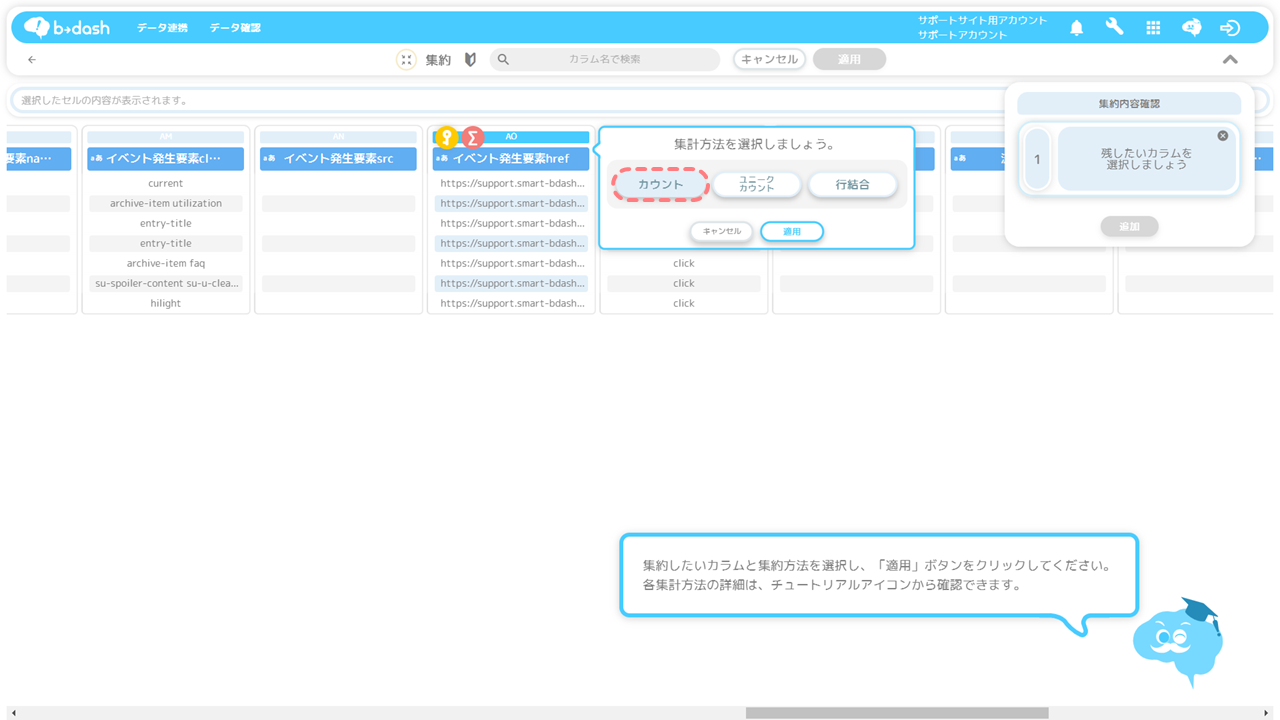Click the 'su-spoiler-content su-u-clea…' cell
The width and height of the screenshot is (1280, 720).
[166, 283]
